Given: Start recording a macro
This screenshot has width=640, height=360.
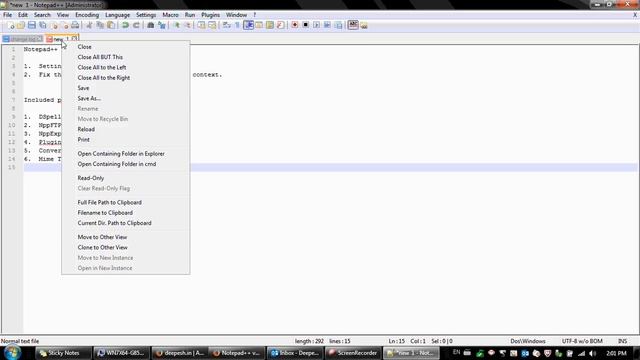Looking at the screenshot, I should [294, 25].
